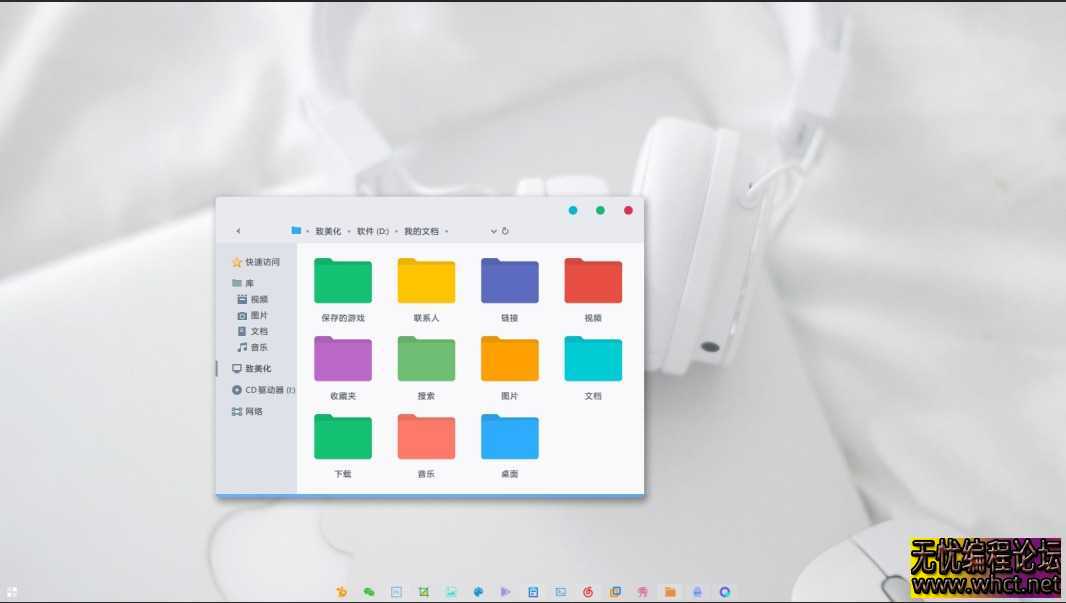Open the purple media player icon on the taskbar
The image size is (1066, 603).
coord(503,591)
